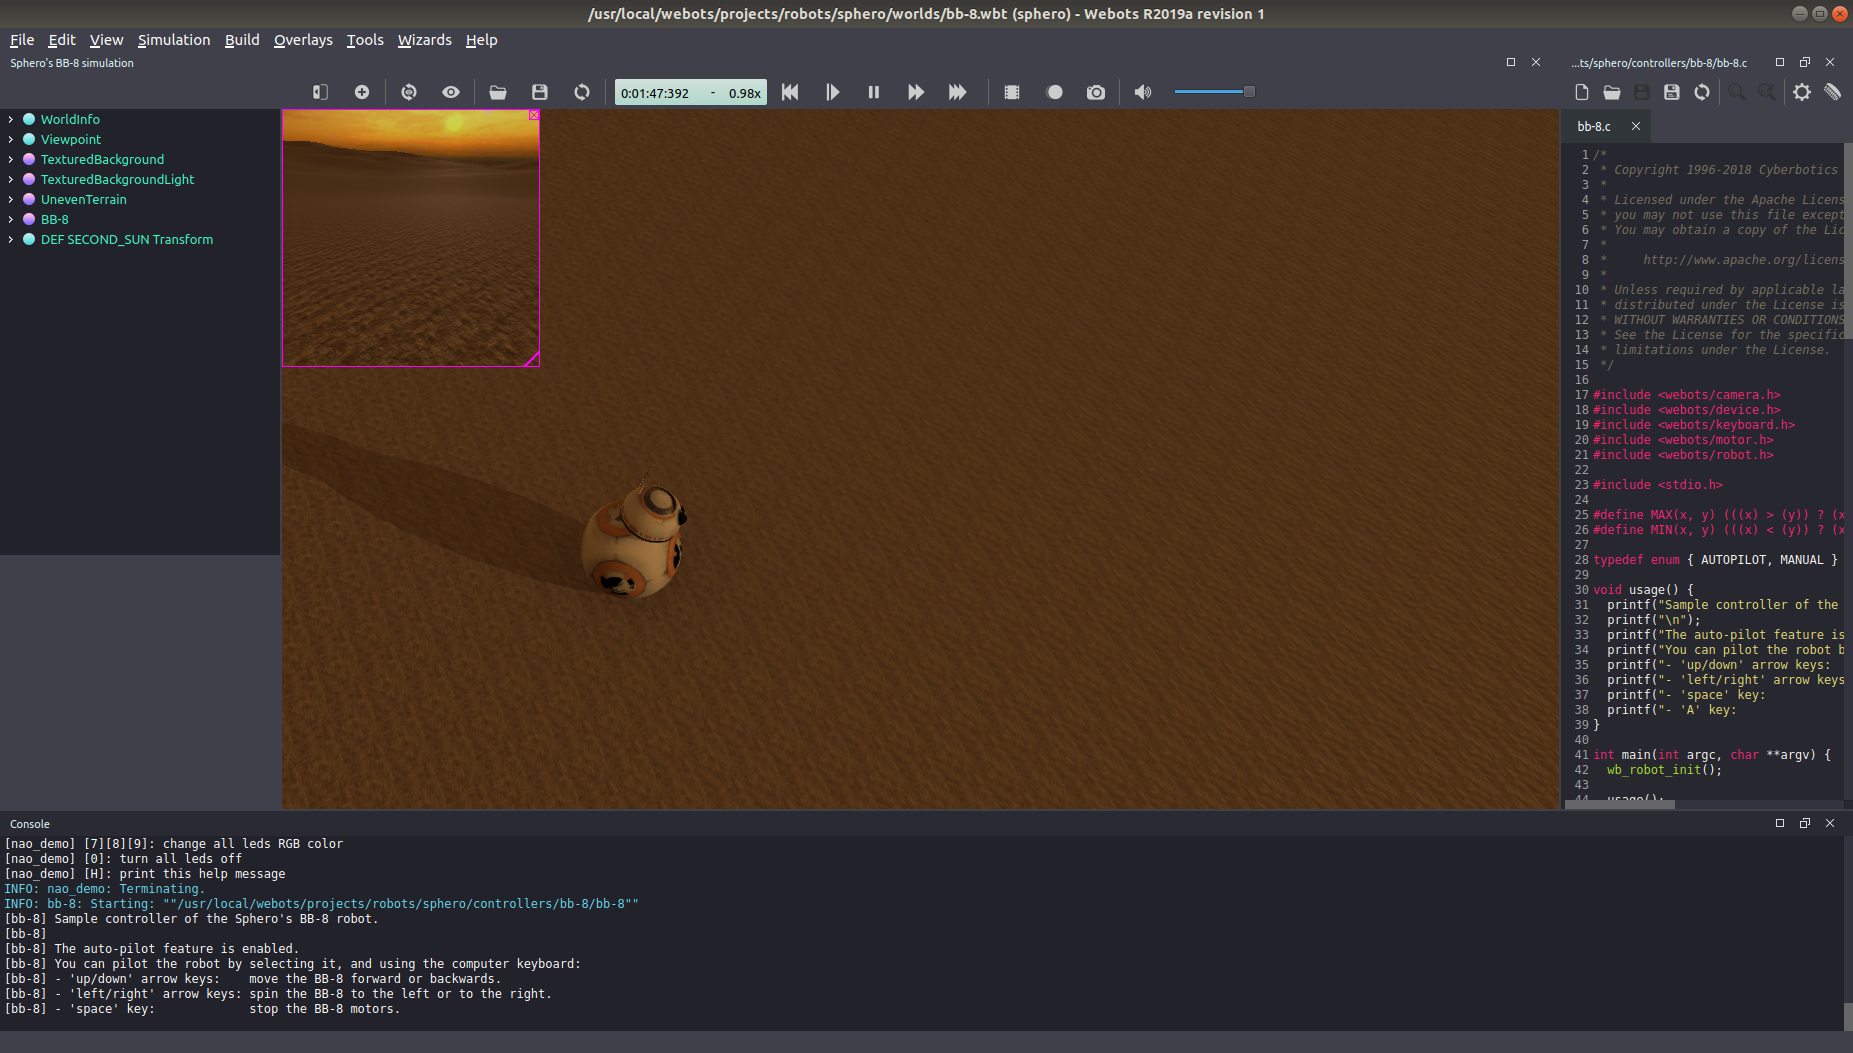This screenshot has width=1853, height=1053.
Task: Click the camera overlay resize corner handle
Action: coord(532,359)
